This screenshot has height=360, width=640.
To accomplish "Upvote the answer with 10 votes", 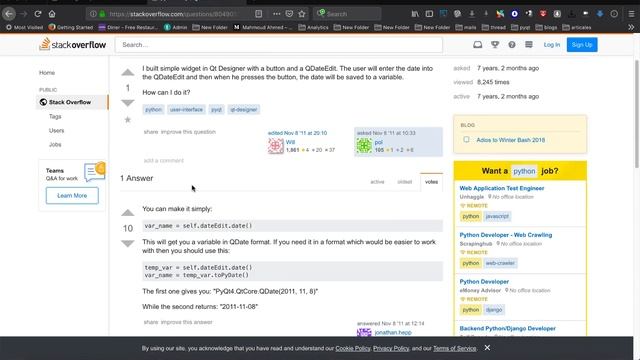I will [x=128, y=213].
